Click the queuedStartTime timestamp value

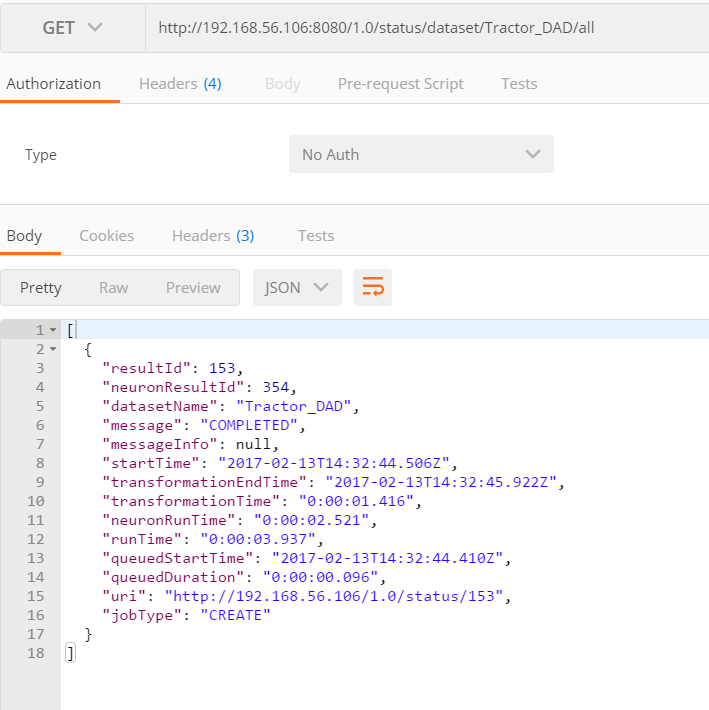point(388,558)
